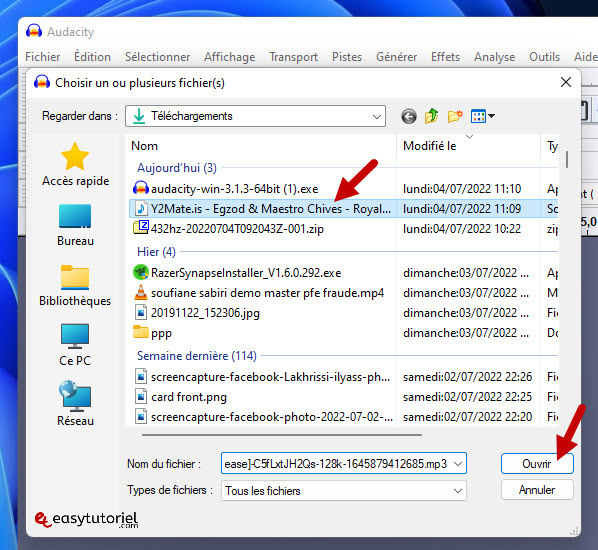Image resolution: width=598 pixels, height=550 pixels.
Task: Click the ppp folder icon
Action: click(140, 332)
